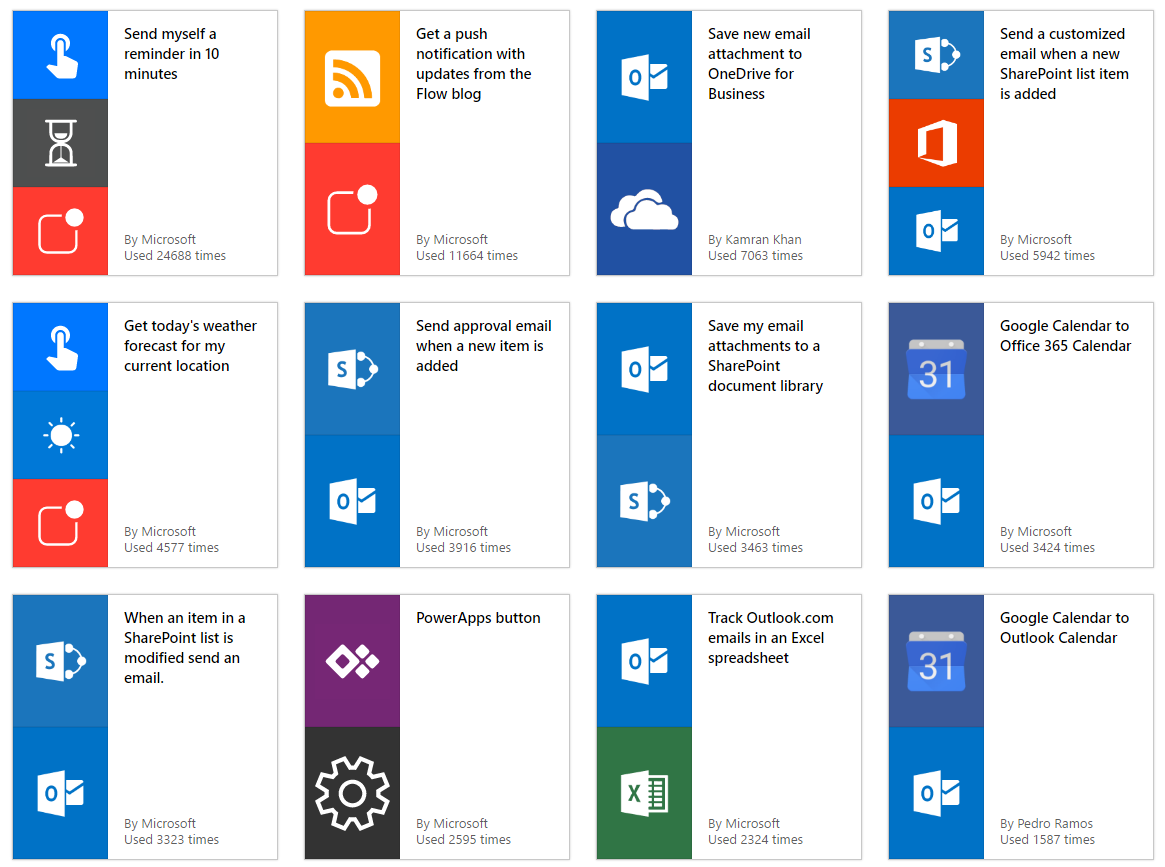Click the gear icon on the PowerApps button card
This screenshot has height=867, width=1165.
[x=352, y=793]
